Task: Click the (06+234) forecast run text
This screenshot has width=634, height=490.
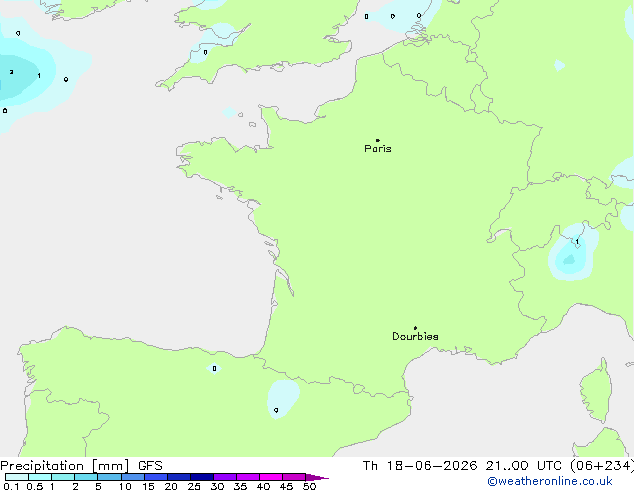Action: [x=602, y=466]
